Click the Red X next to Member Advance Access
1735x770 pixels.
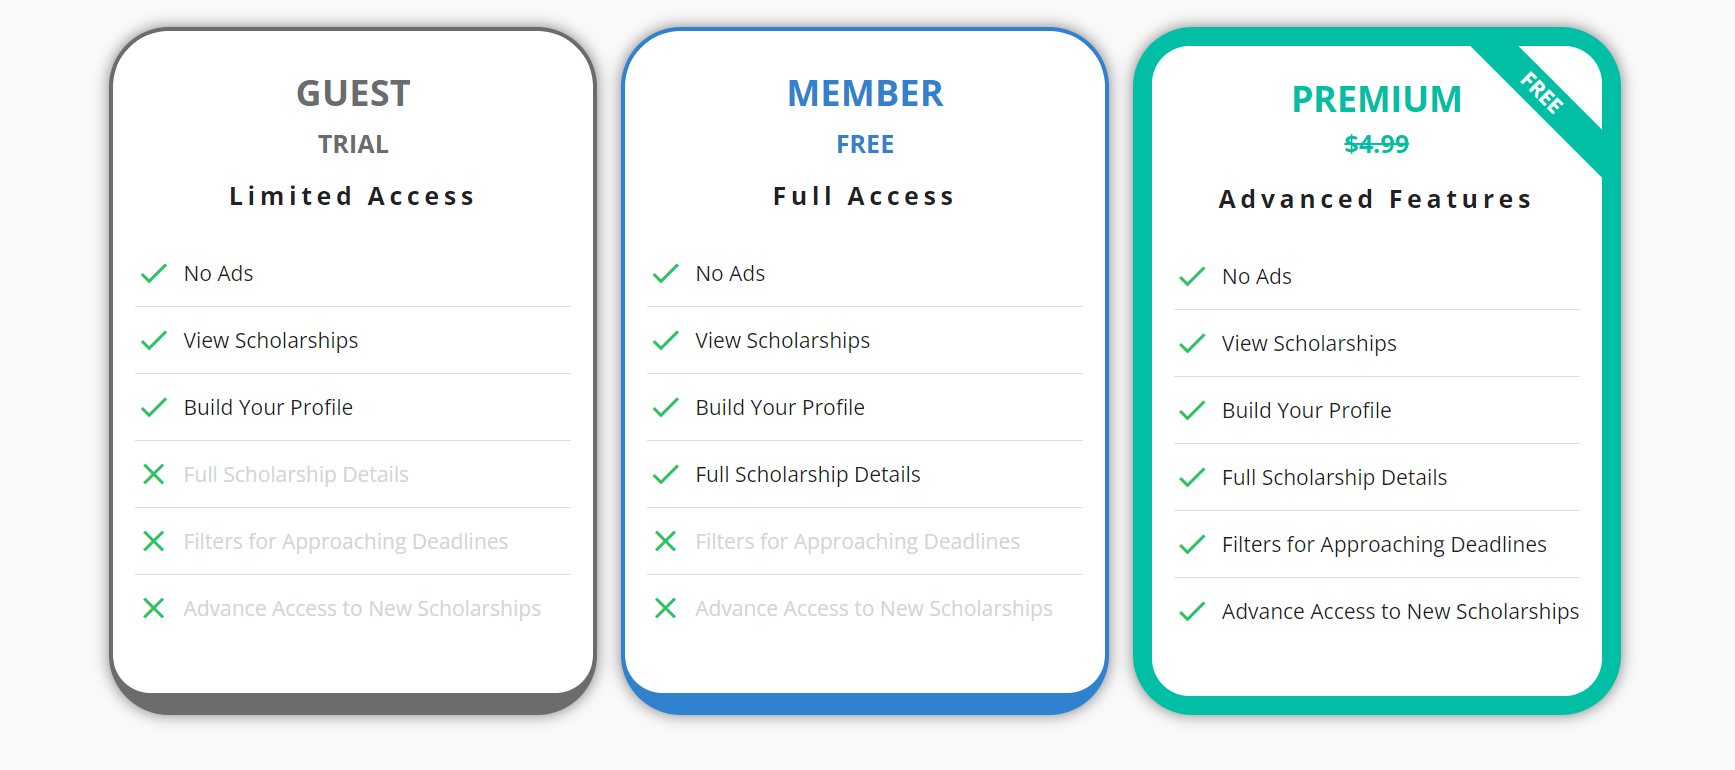click(x=665, y=608)
